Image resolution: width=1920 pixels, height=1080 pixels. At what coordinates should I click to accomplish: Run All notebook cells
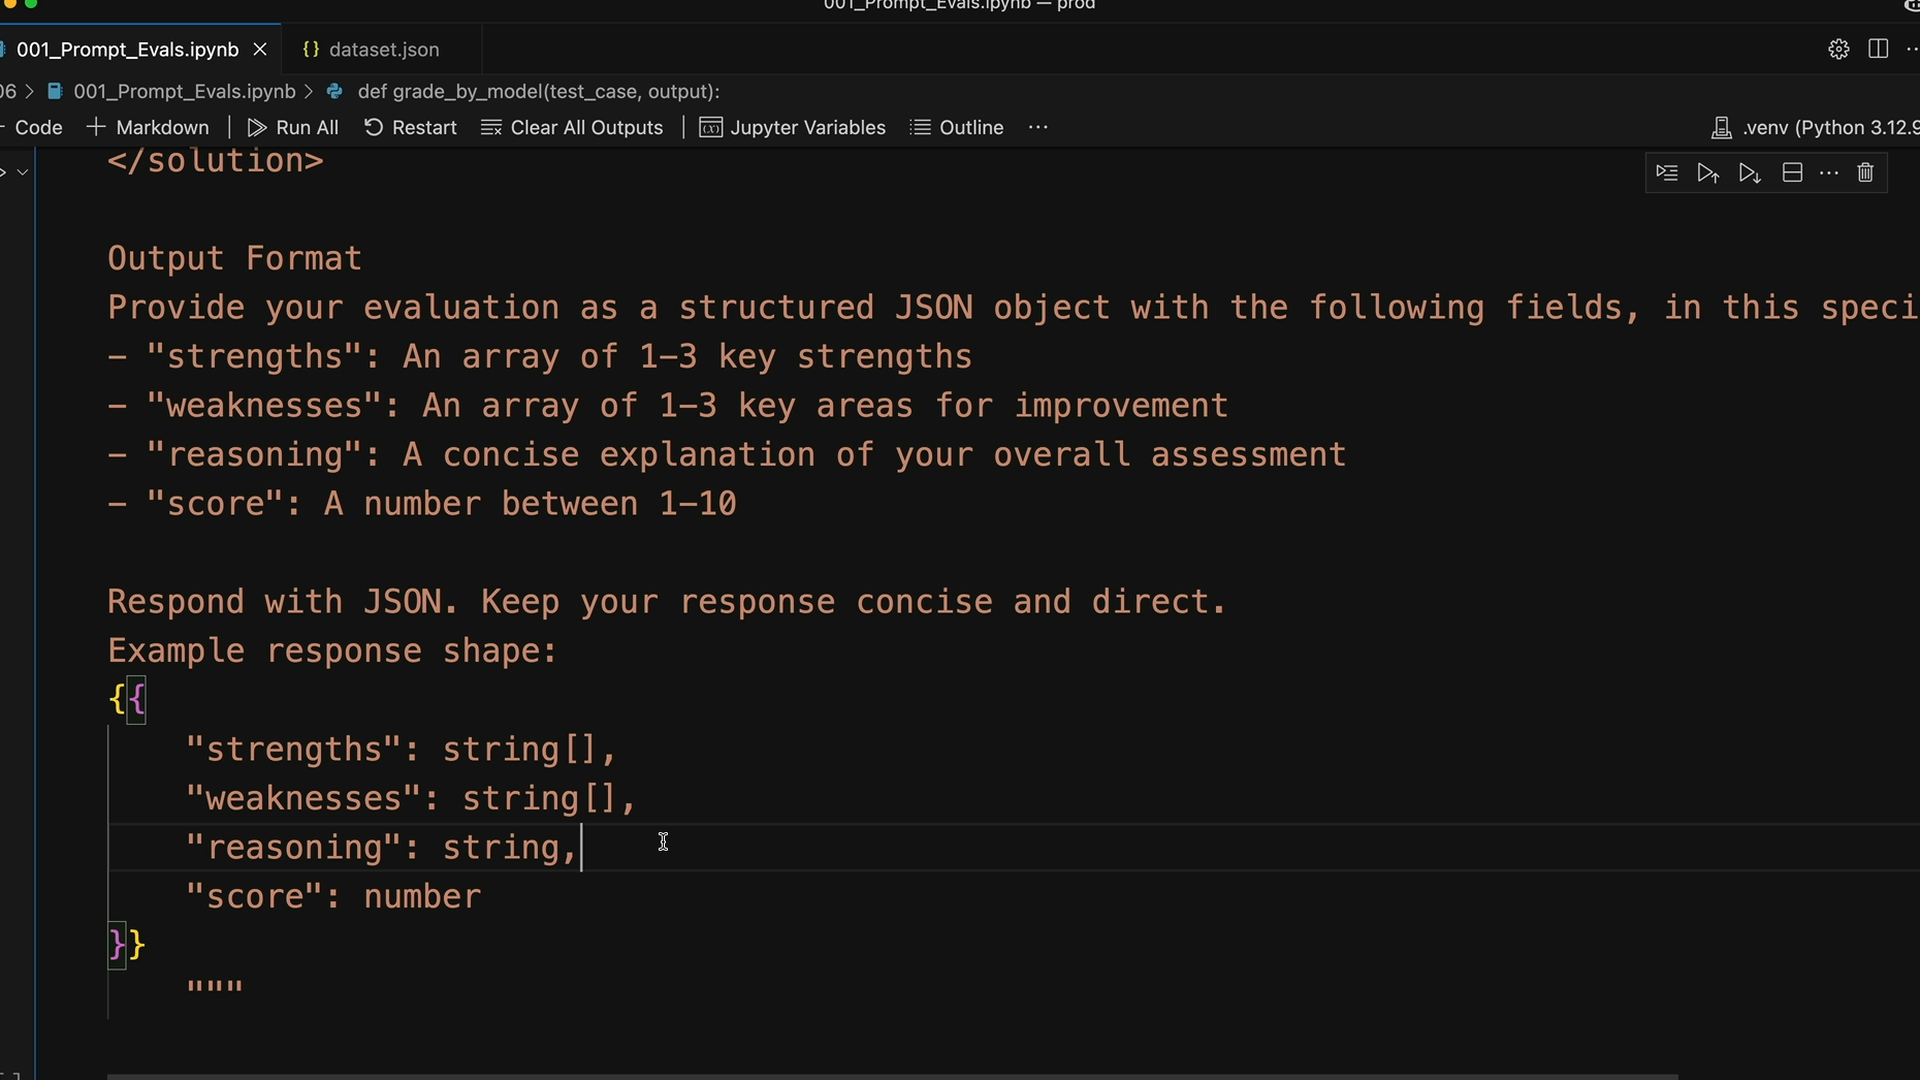[x=293, y=127]
